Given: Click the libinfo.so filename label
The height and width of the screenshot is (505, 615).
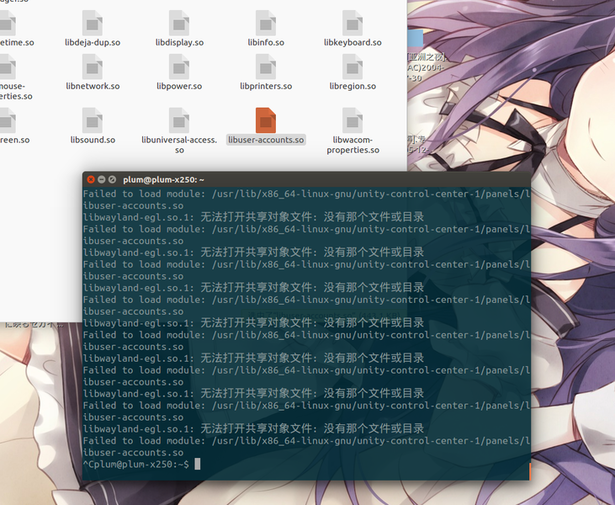Looking at the screenshot, I should point(266,42).
